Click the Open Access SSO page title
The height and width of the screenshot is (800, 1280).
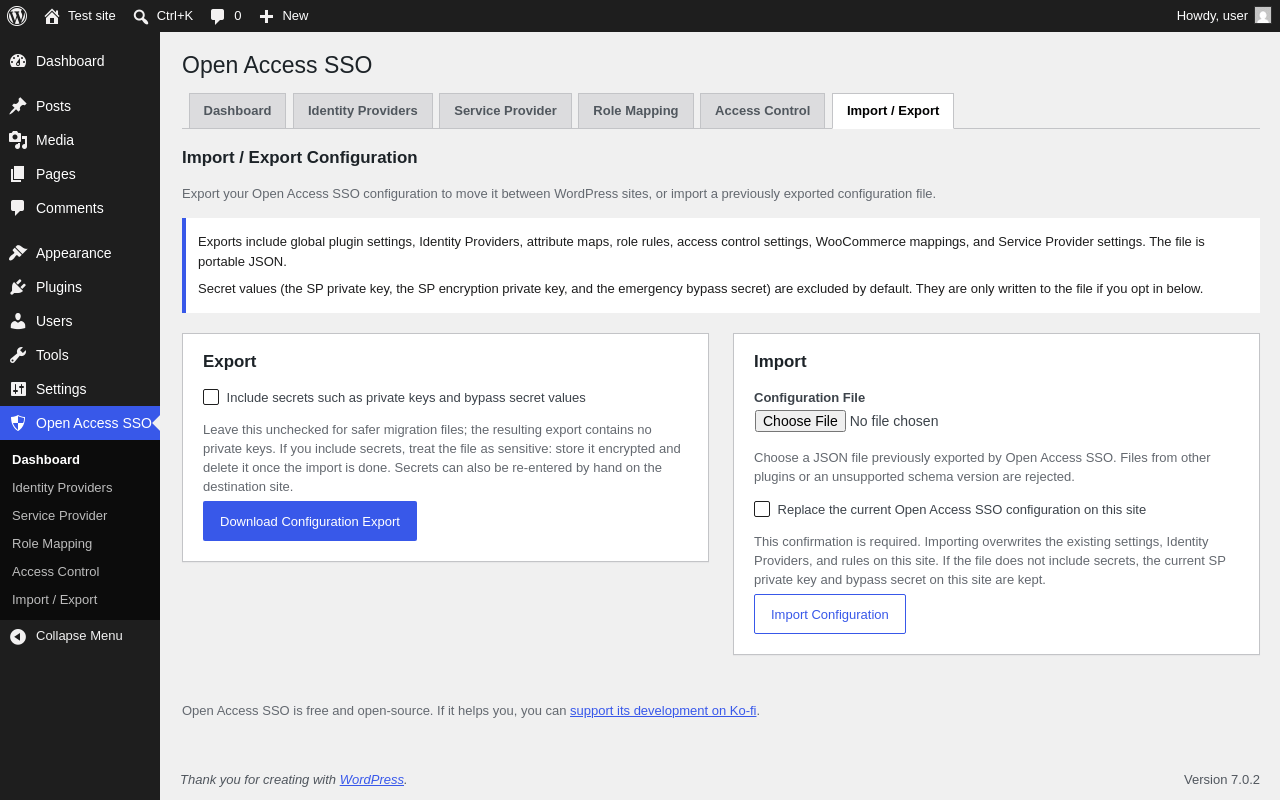pyautogui.click(x=277, y=65)
